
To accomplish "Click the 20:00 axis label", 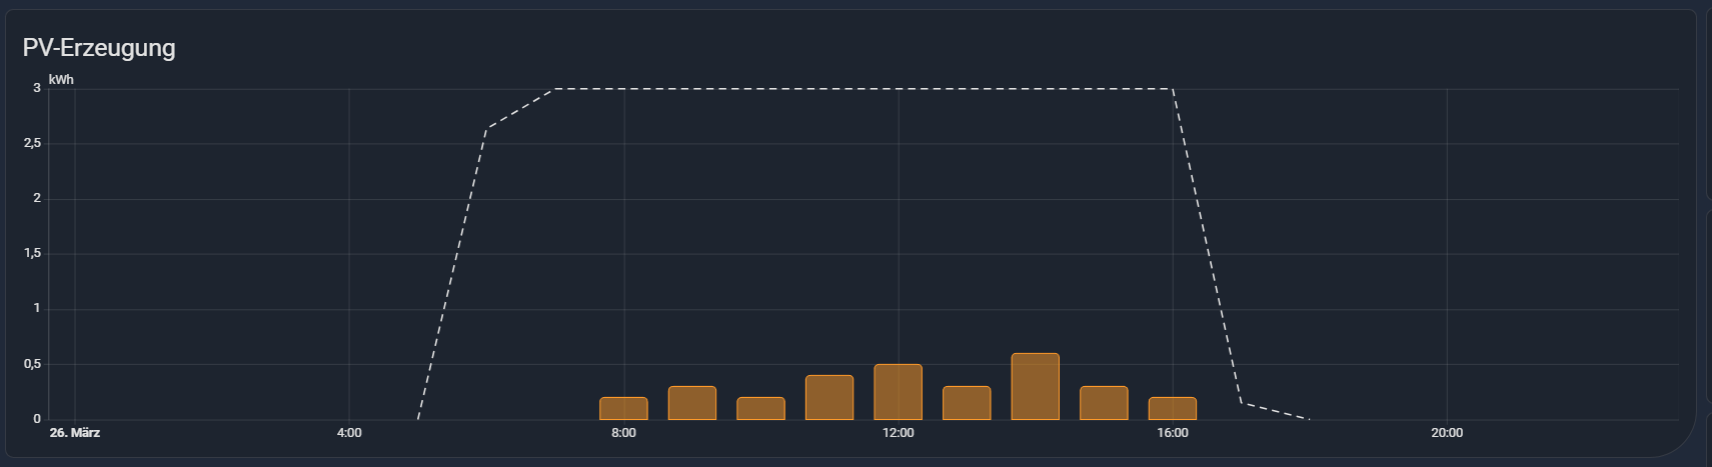I will coord(1447,433).
